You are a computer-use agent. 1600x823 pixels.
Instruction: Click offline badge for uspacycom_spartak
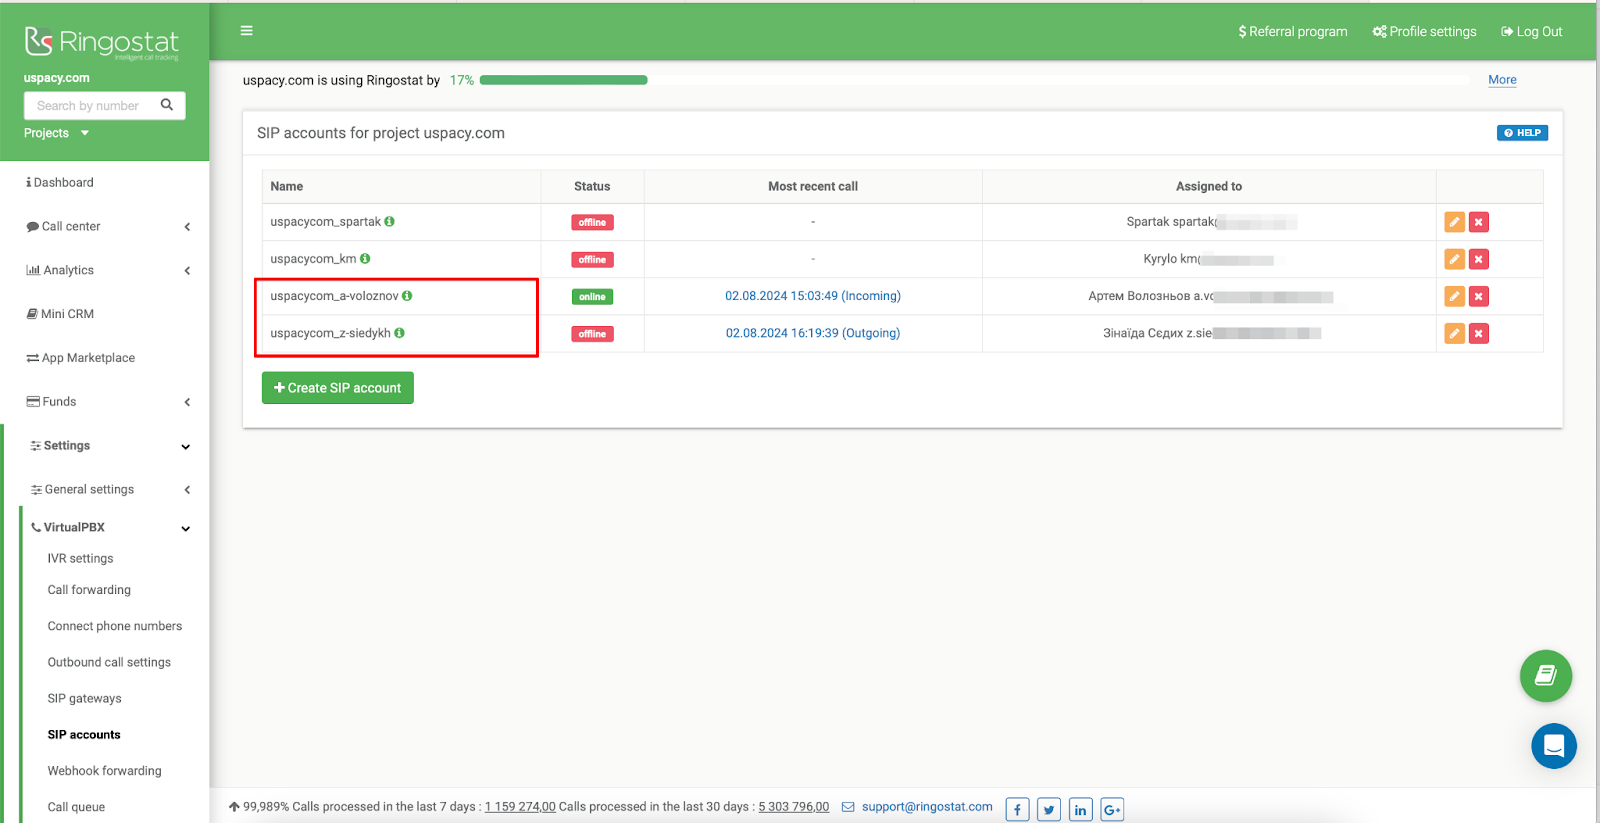tap(592, 223)
